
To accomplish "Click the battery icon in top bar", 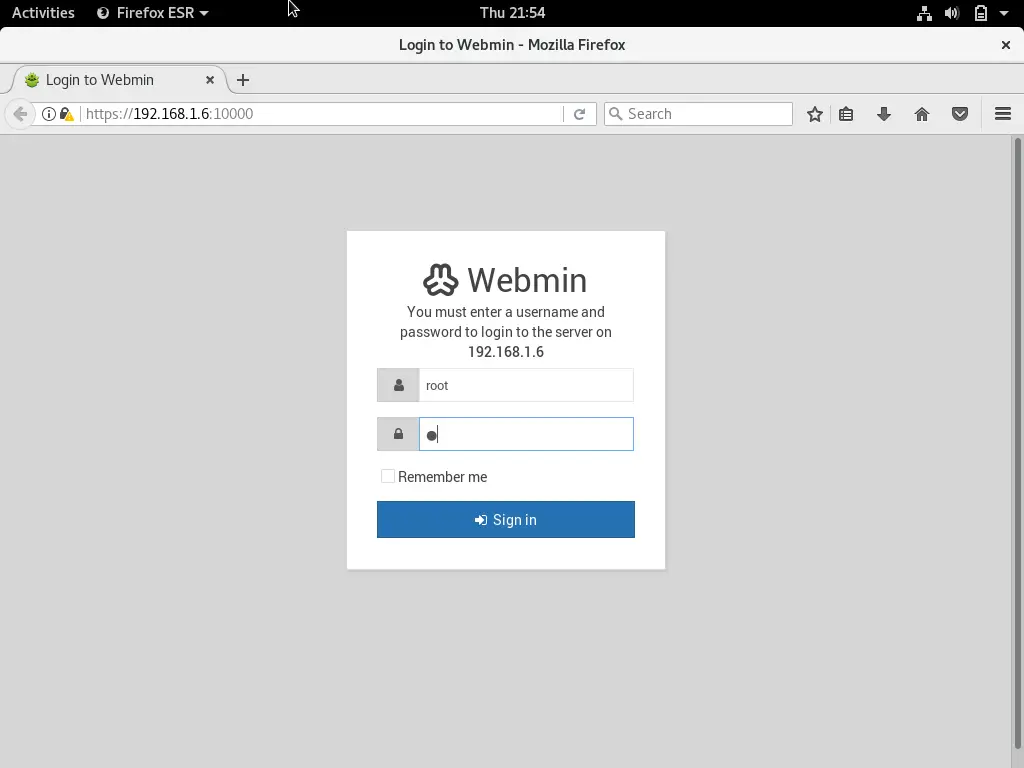I will 981,13.
